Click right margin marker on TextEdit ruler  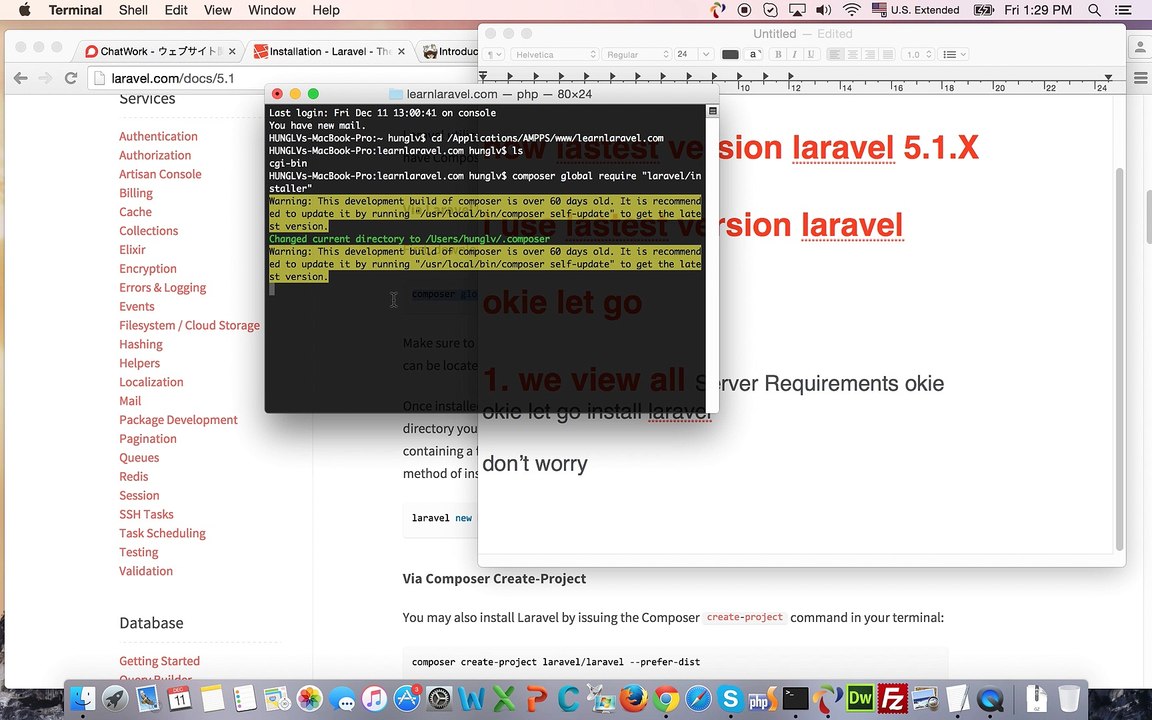click(x=1108, y=76)
